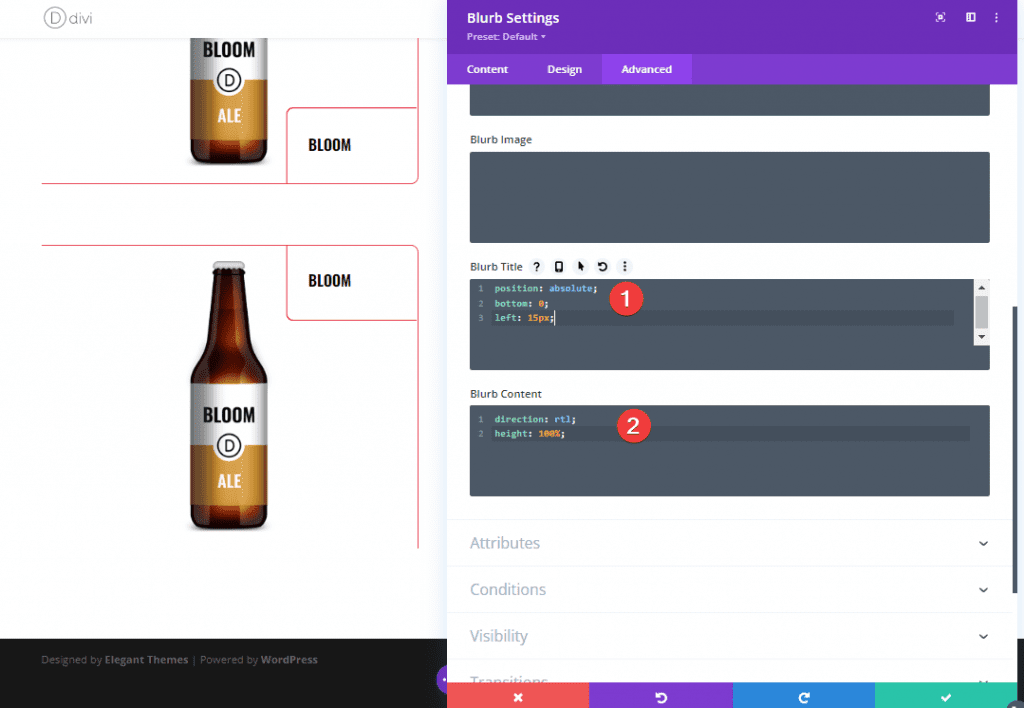Screen dimensions: 1024x708
Task: Expand the Visibility section
Action: click(x=729, y=636)
